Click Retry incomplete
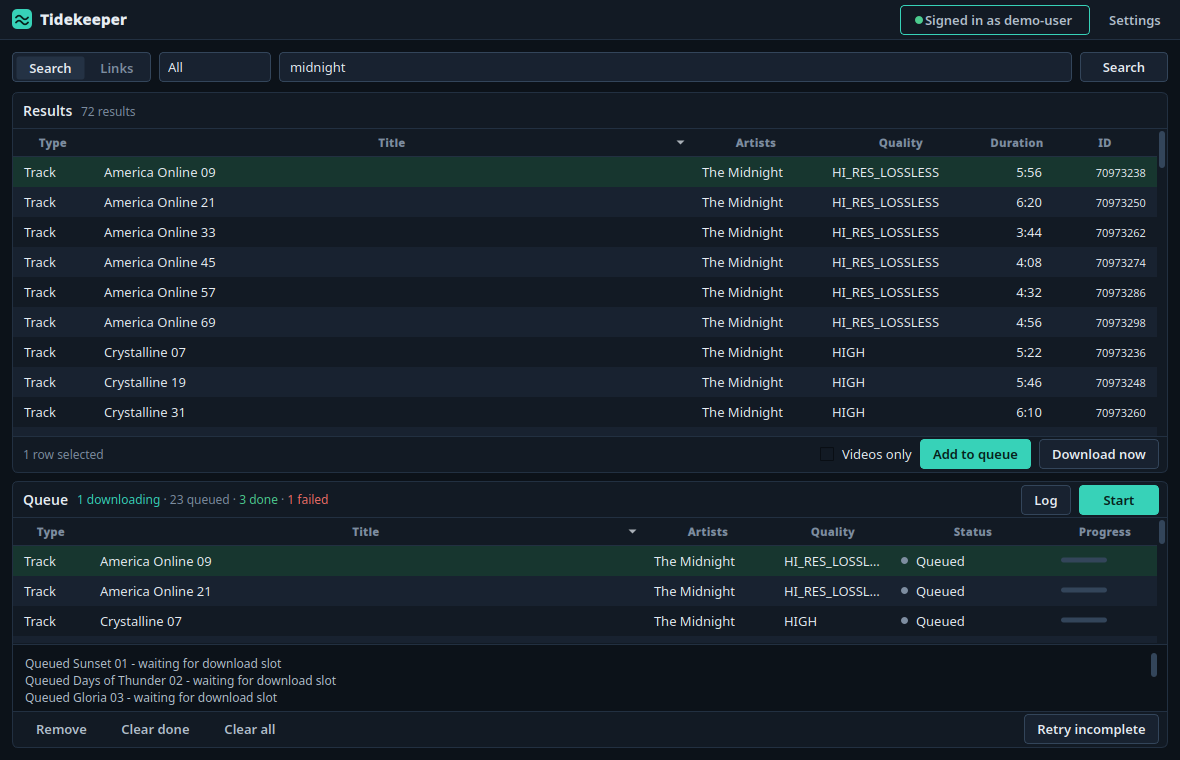Viewport: 1180px width, 760px height. click(x=1090, y=729)
